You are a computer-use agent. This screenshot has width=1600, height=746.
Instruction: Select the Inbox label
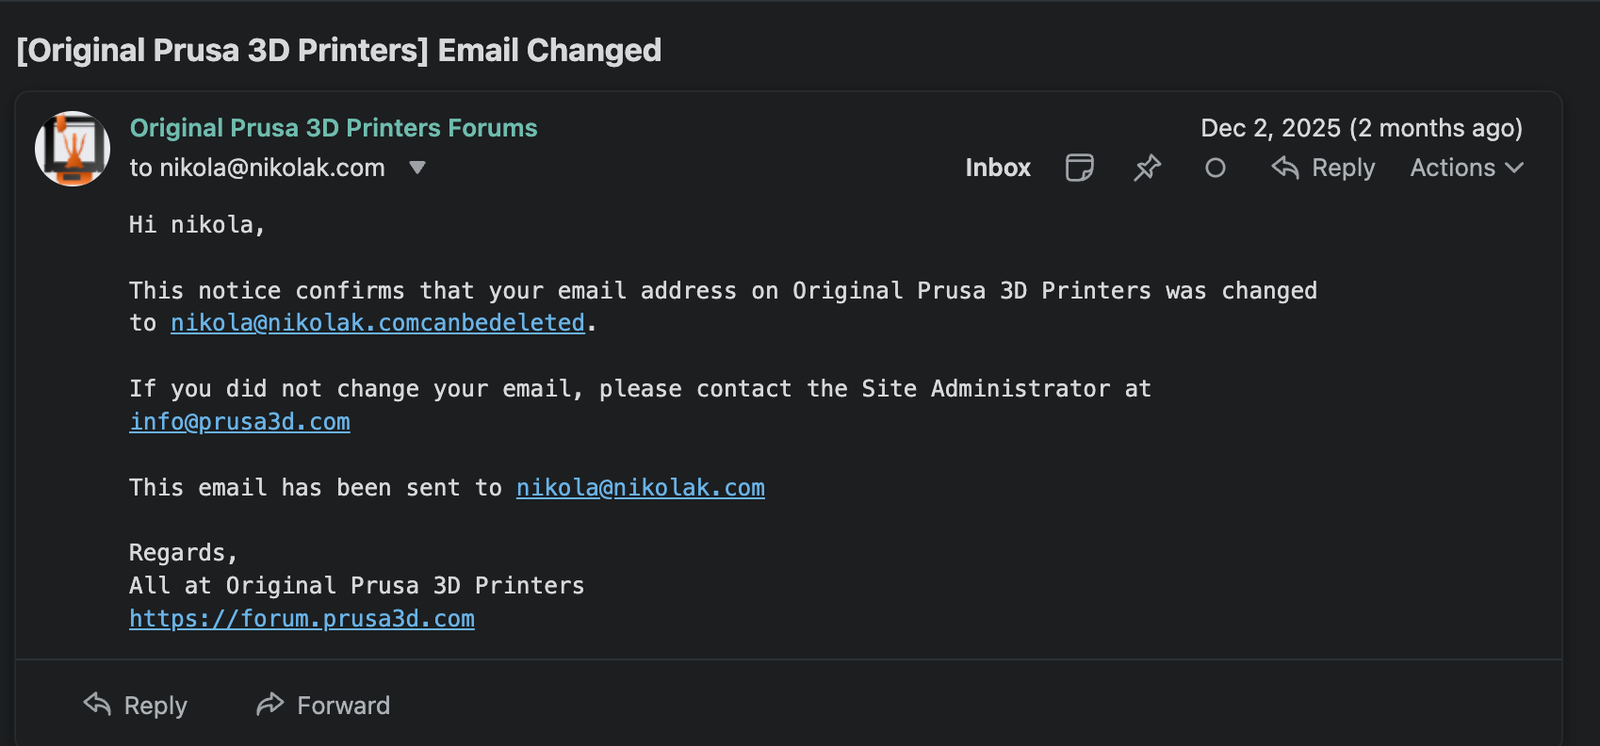click(997, 168)
